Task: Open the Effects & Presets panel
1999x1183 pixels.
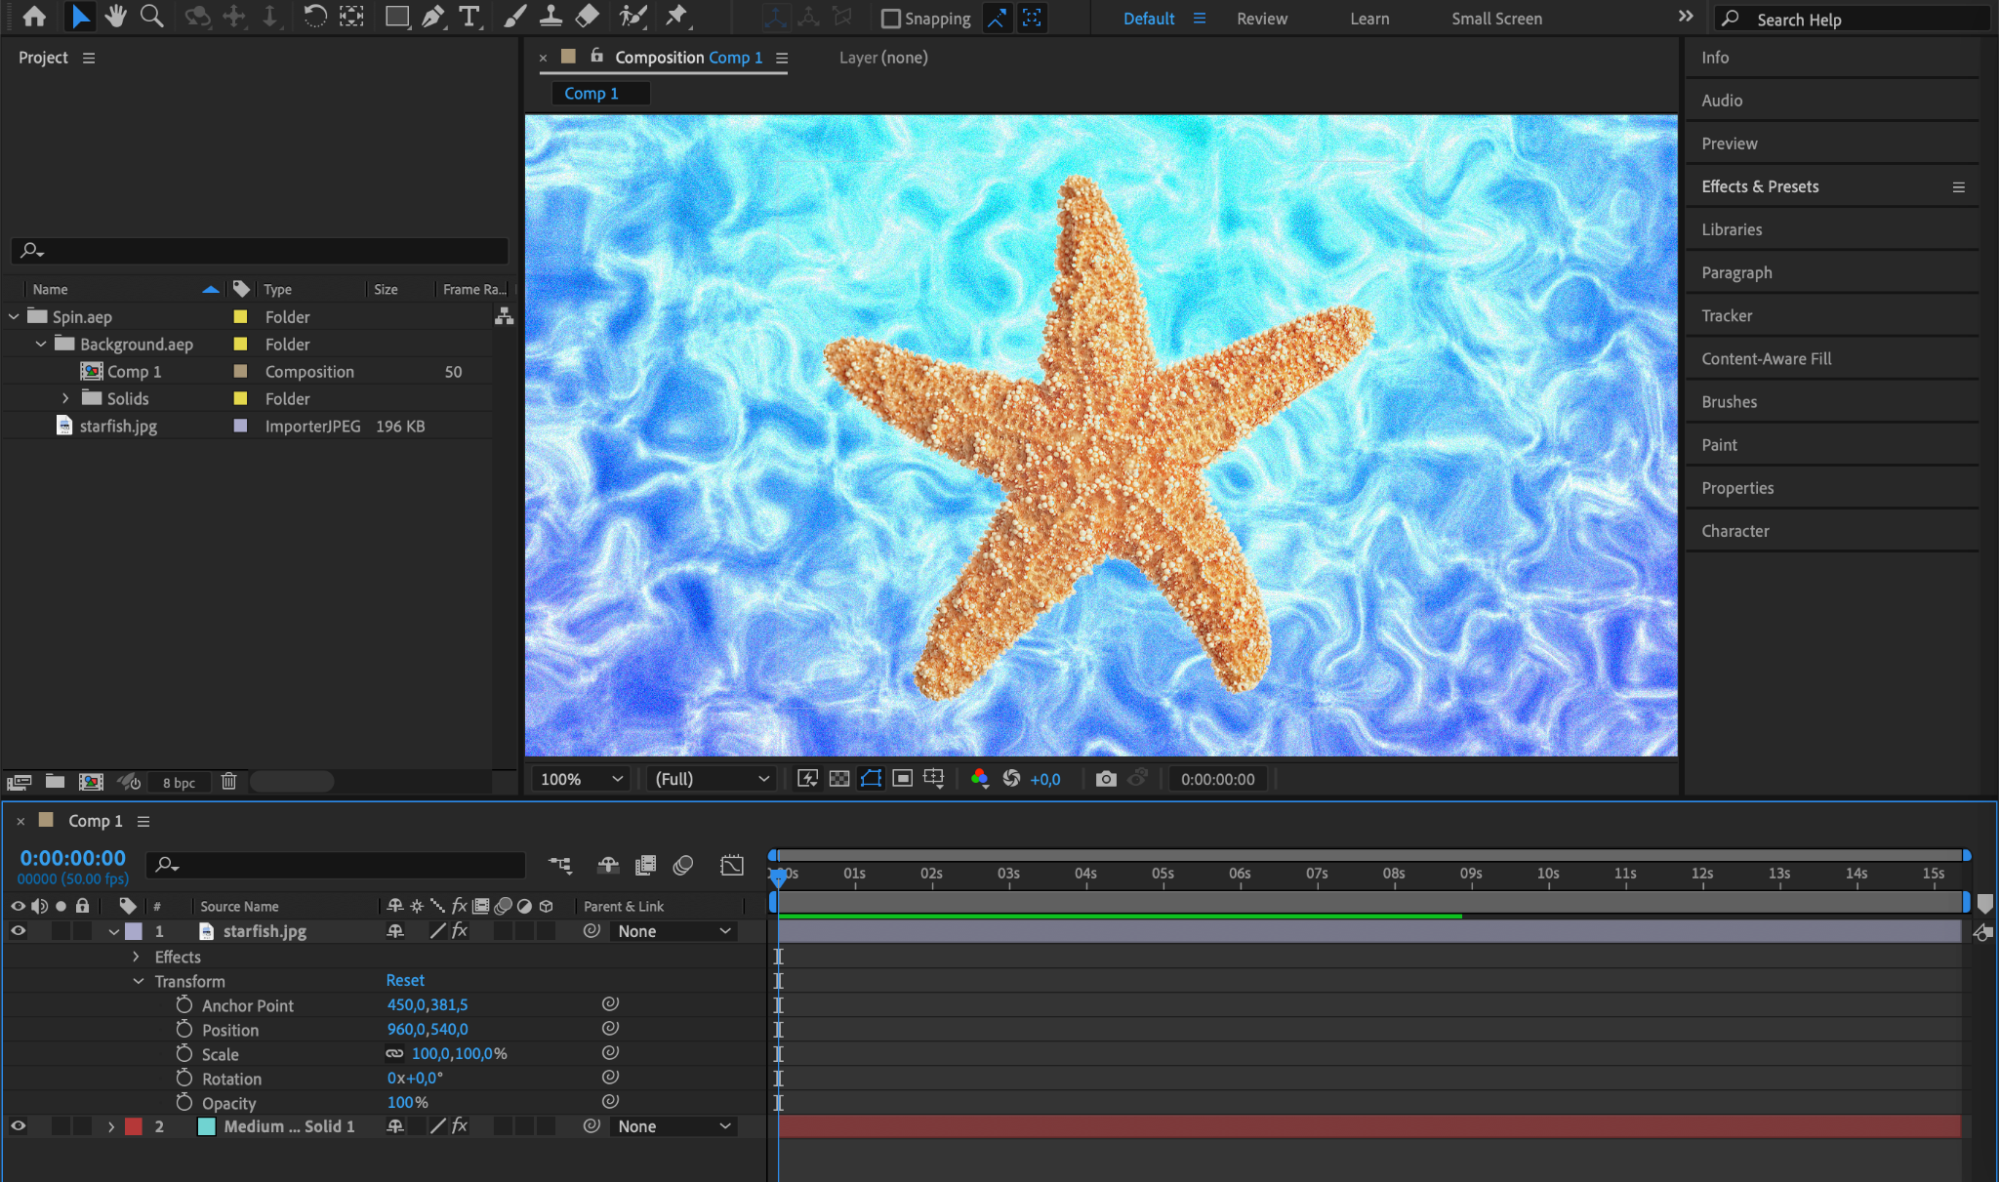Action: 1760,186
